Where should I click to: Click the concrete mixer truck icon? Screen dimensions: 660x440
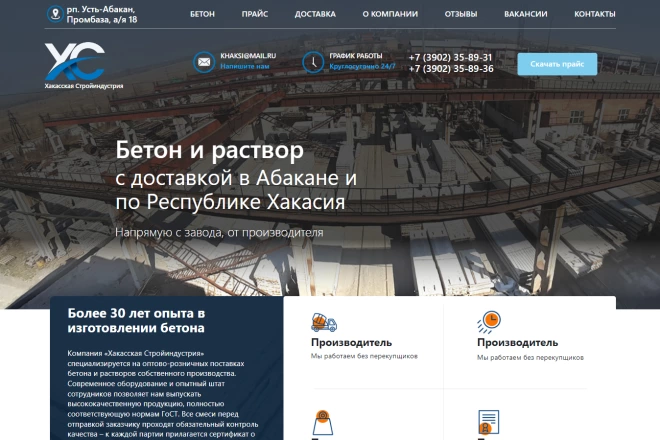324,322
